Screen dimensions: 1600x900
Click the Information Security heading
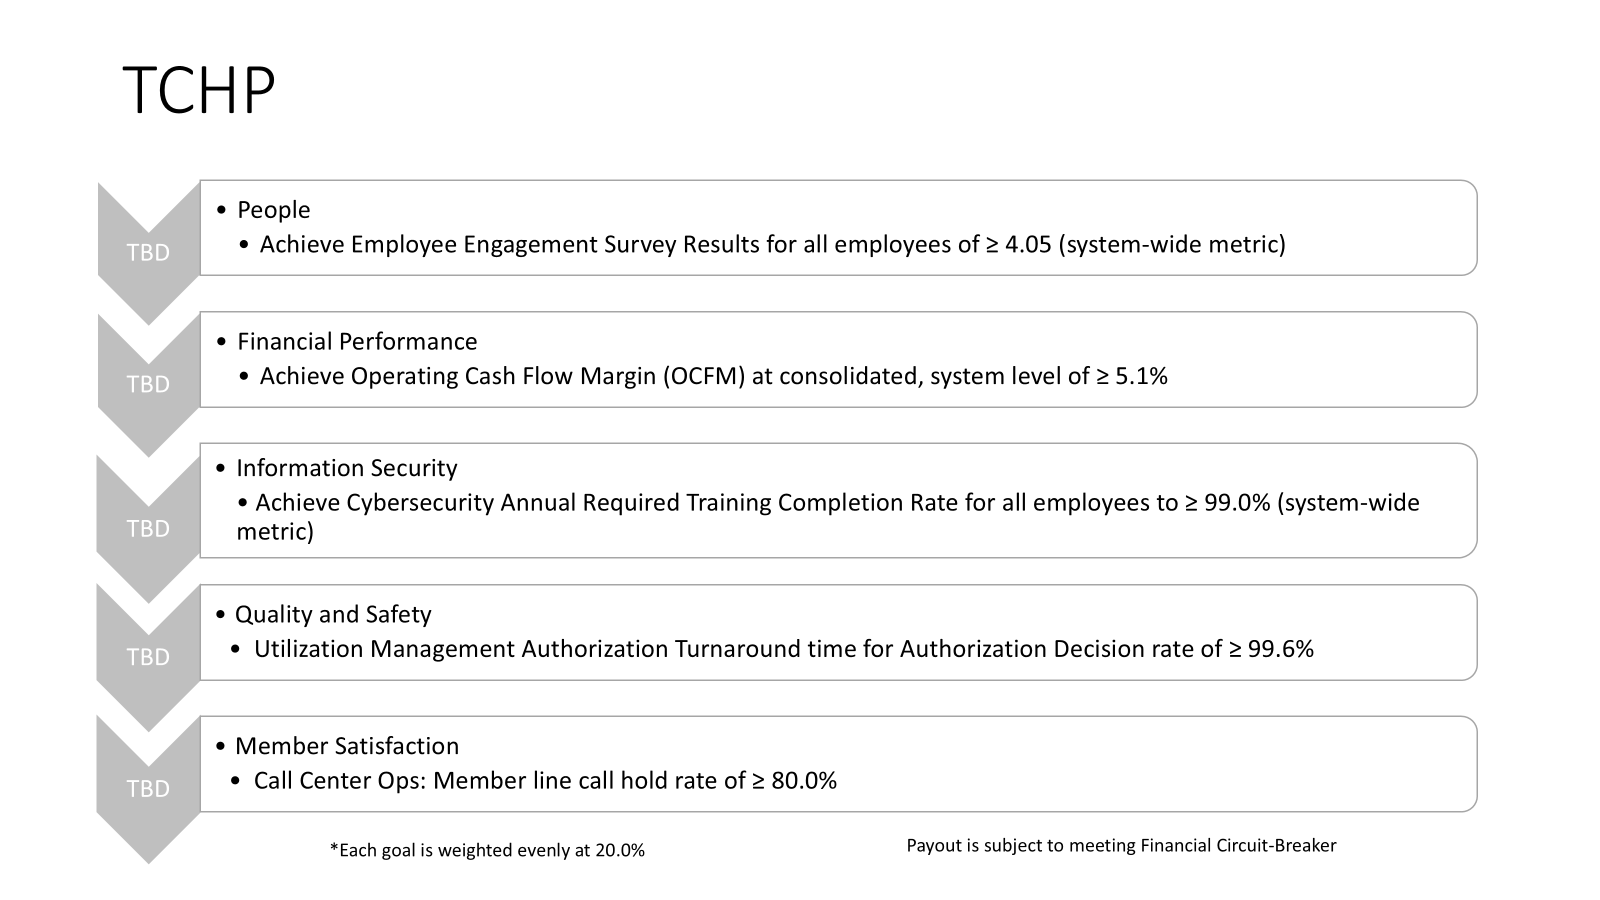pyautogui.click(x=346, y=468)
